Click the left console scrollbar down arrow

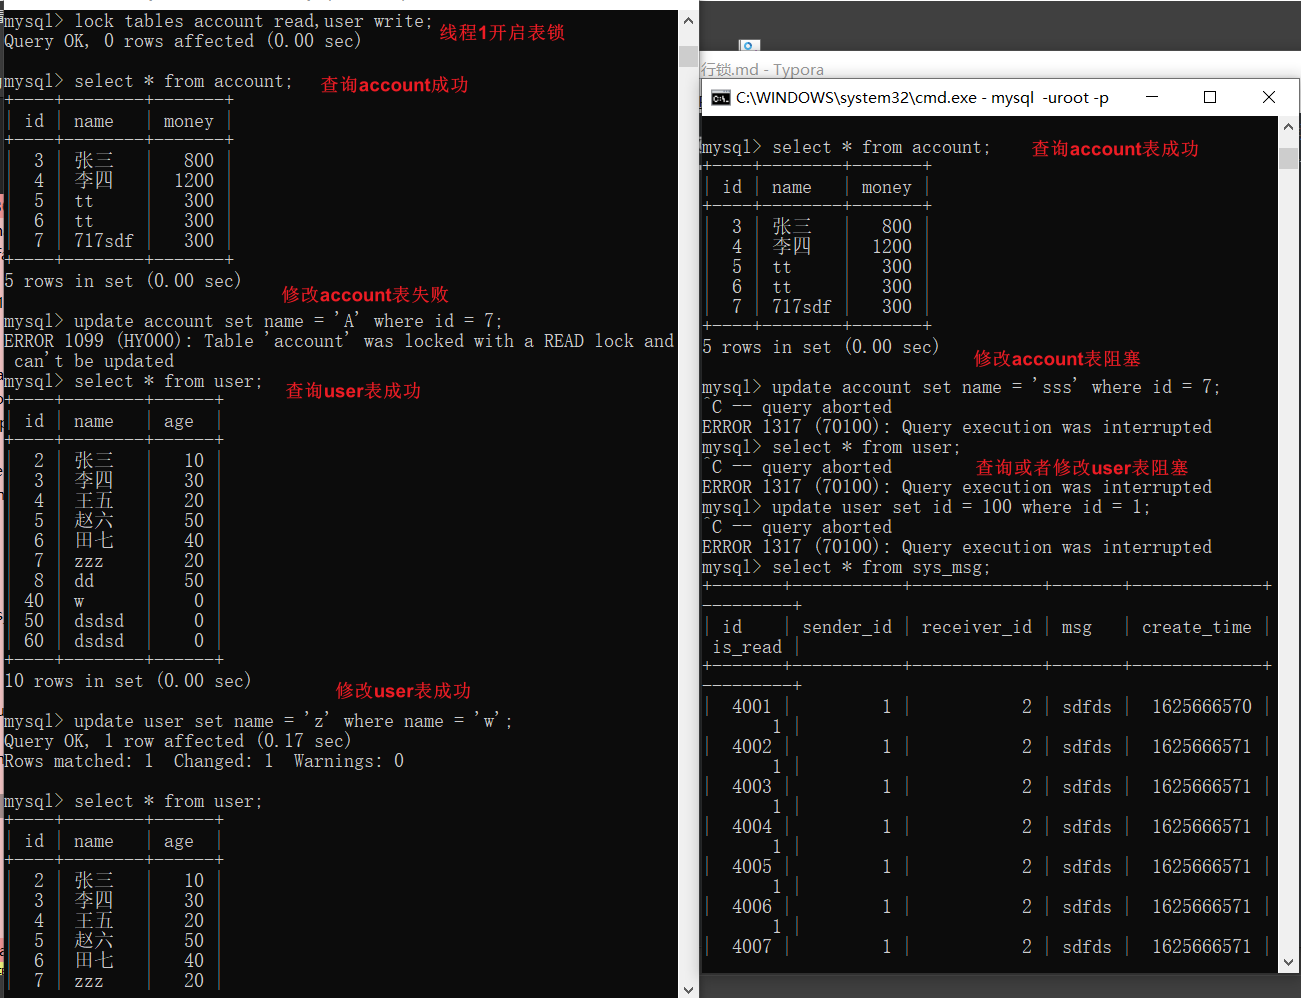pyautogui.click(x=688, y=989)
